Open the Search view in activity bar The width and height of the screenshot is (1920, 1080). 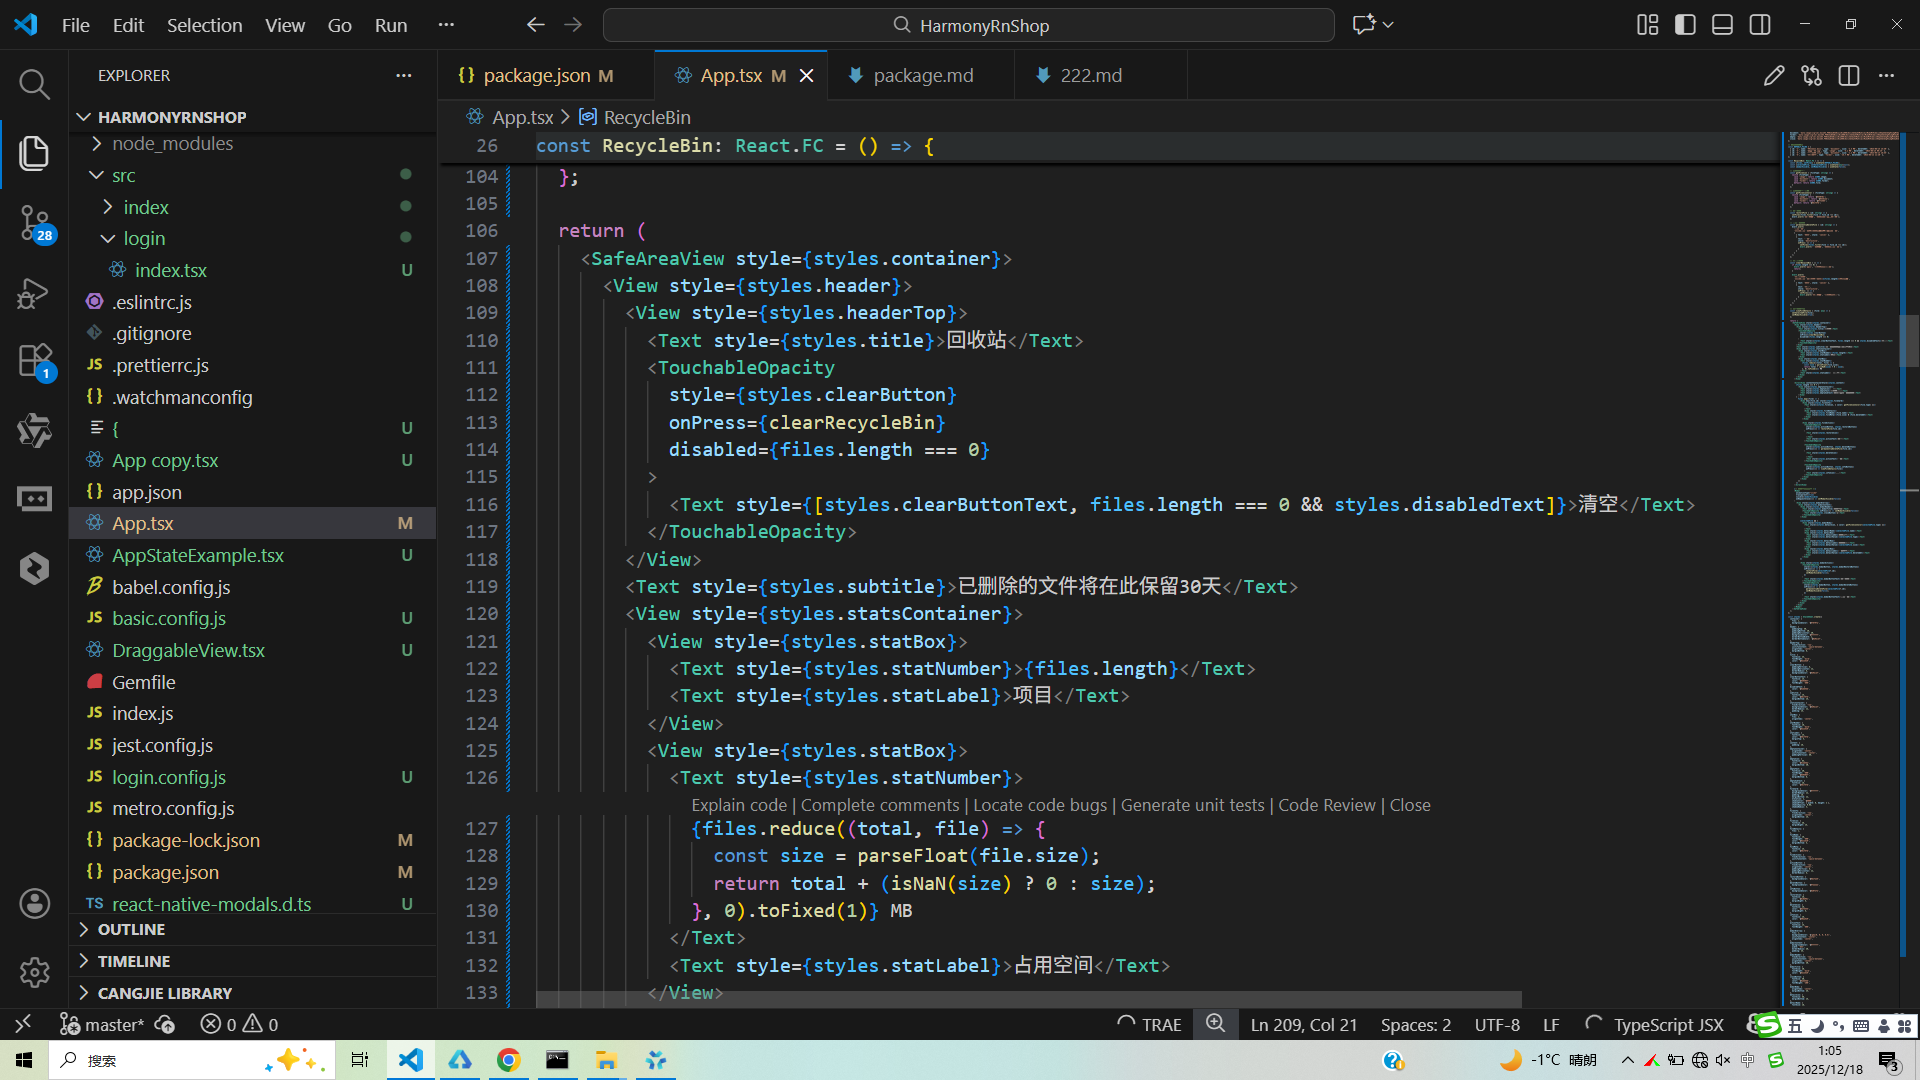tap(34, 85)
